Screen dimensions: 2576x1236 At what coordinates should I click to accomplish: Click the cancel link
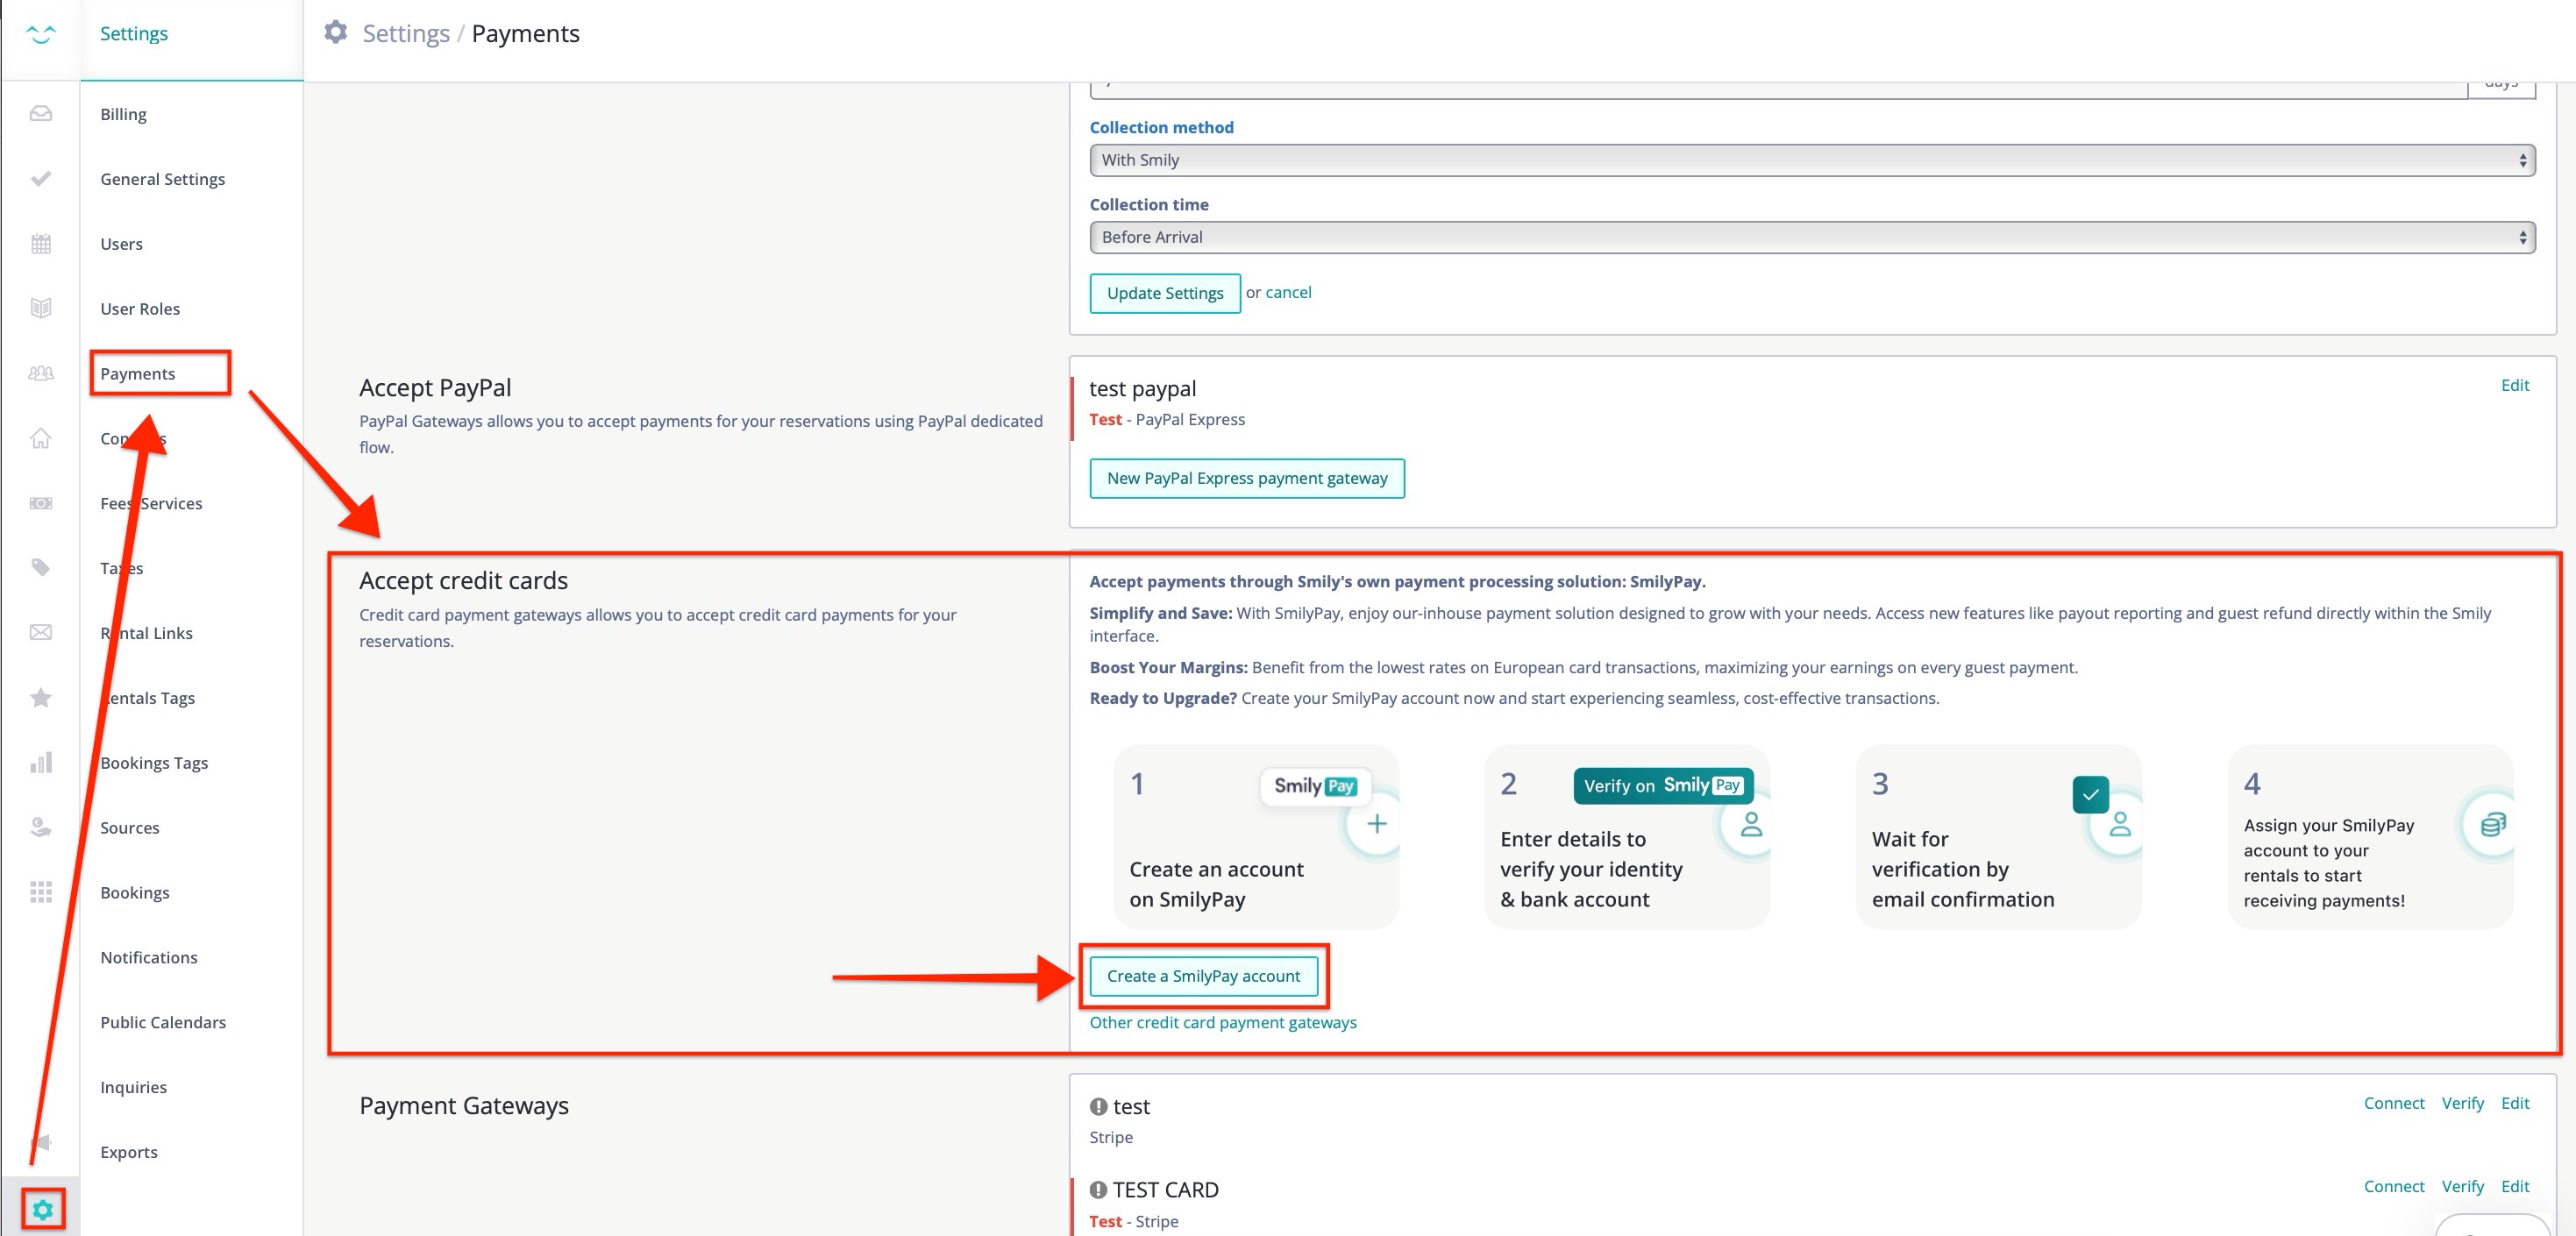click(x=1288, y=292)
